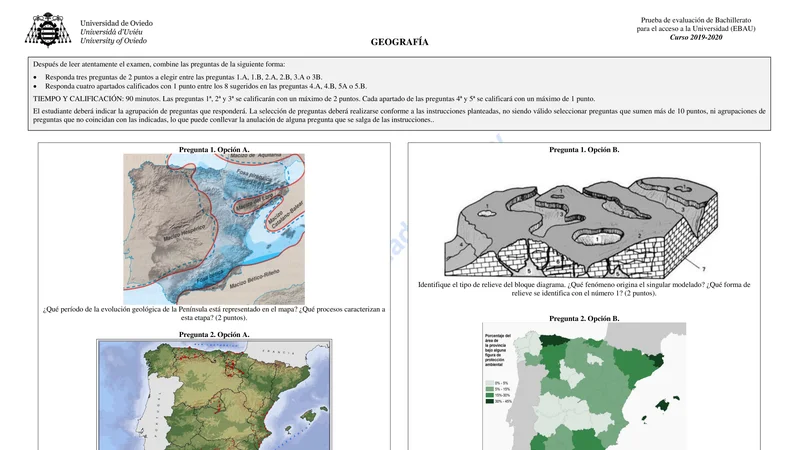Click the GEOGRAFÍA exam title

click(x=399, y=43)
